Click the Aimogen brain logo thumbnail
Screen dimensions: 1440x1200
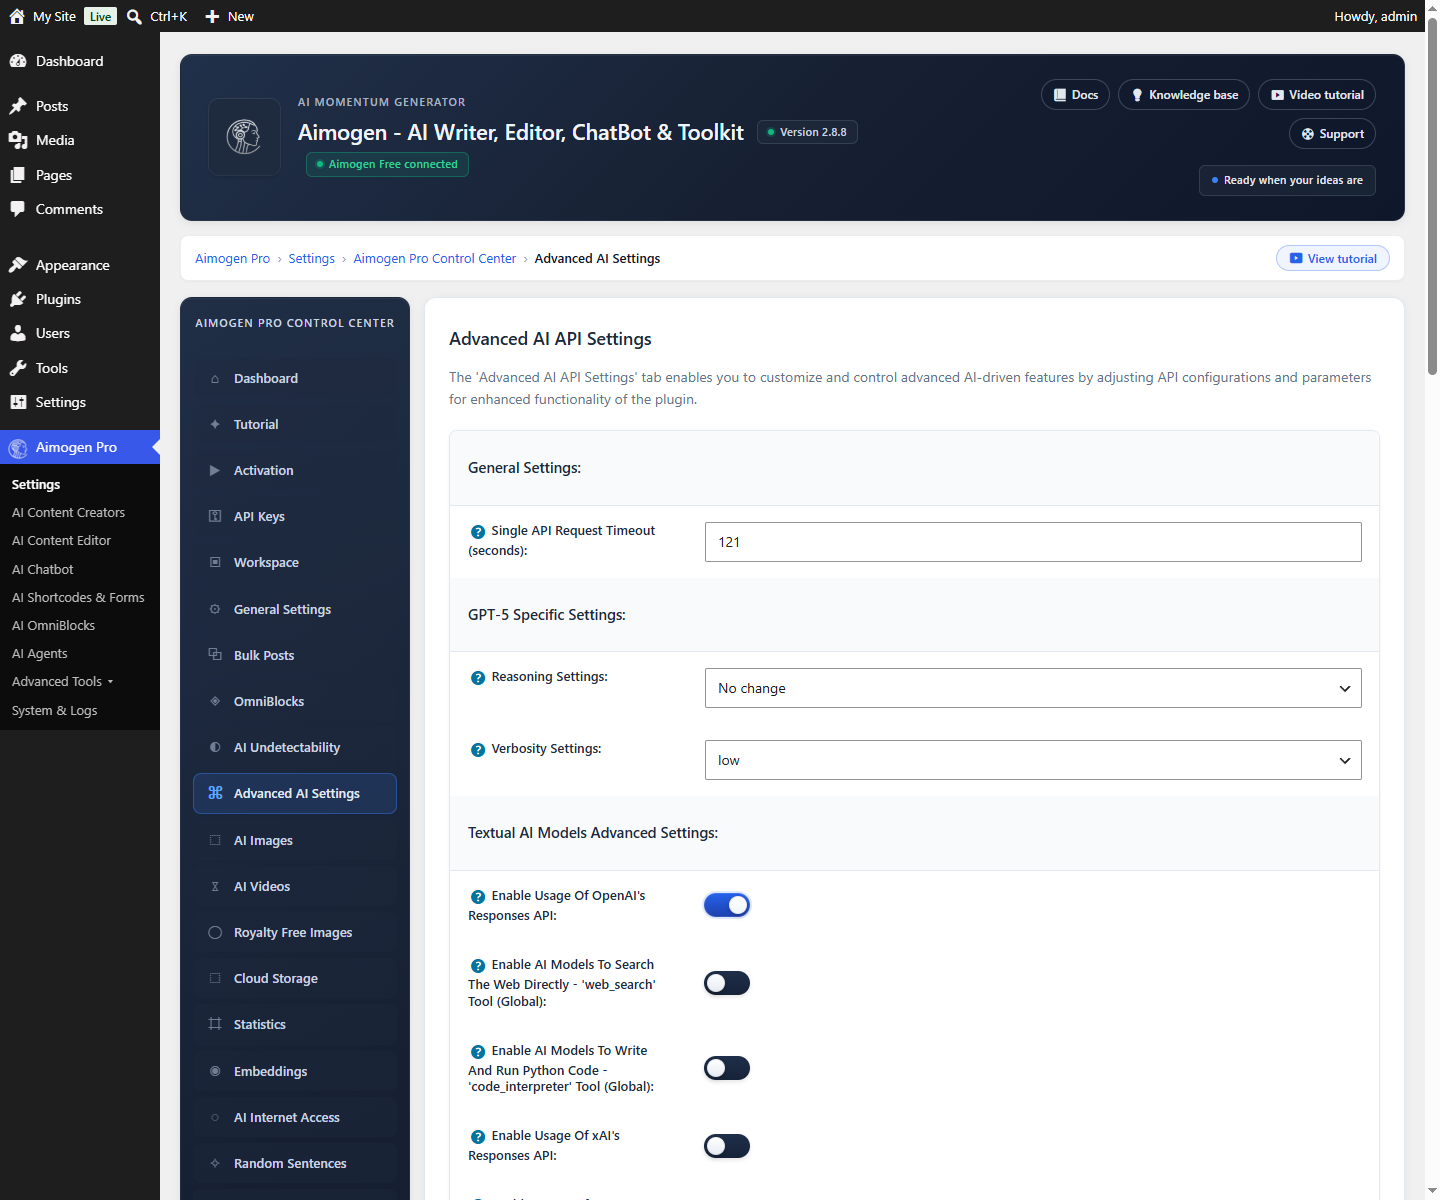pos(244,137)
